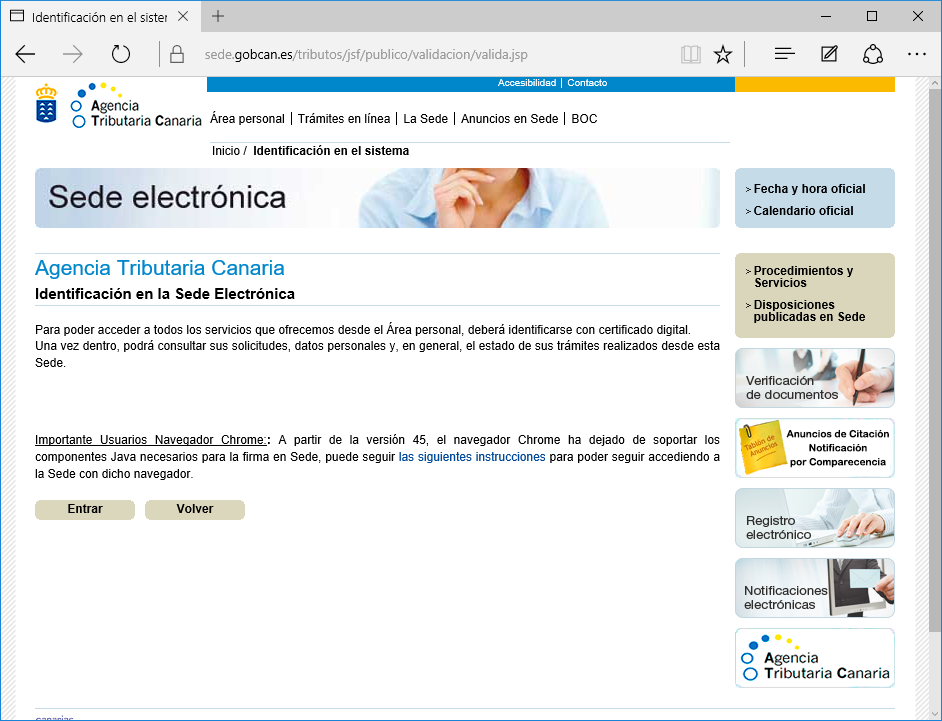Maximize the browser window

coord(872,16)
